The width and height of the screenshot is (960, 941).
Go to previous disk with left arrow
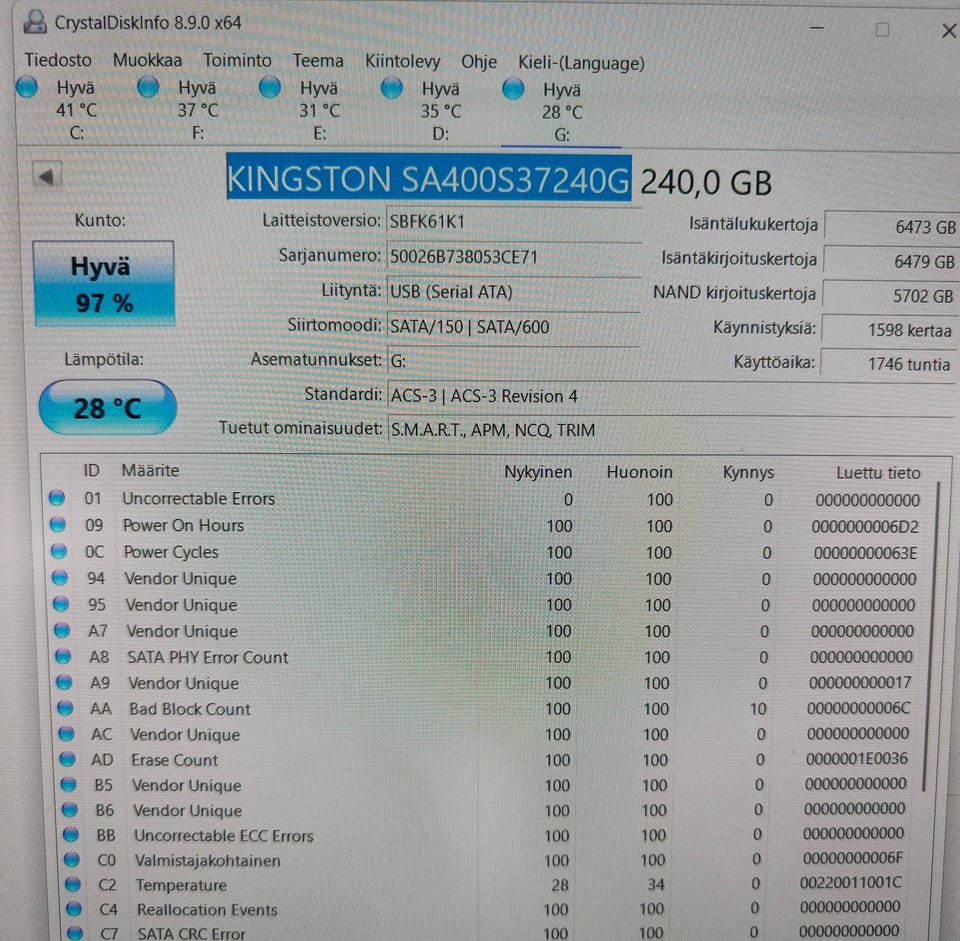[x=47, y=176]
